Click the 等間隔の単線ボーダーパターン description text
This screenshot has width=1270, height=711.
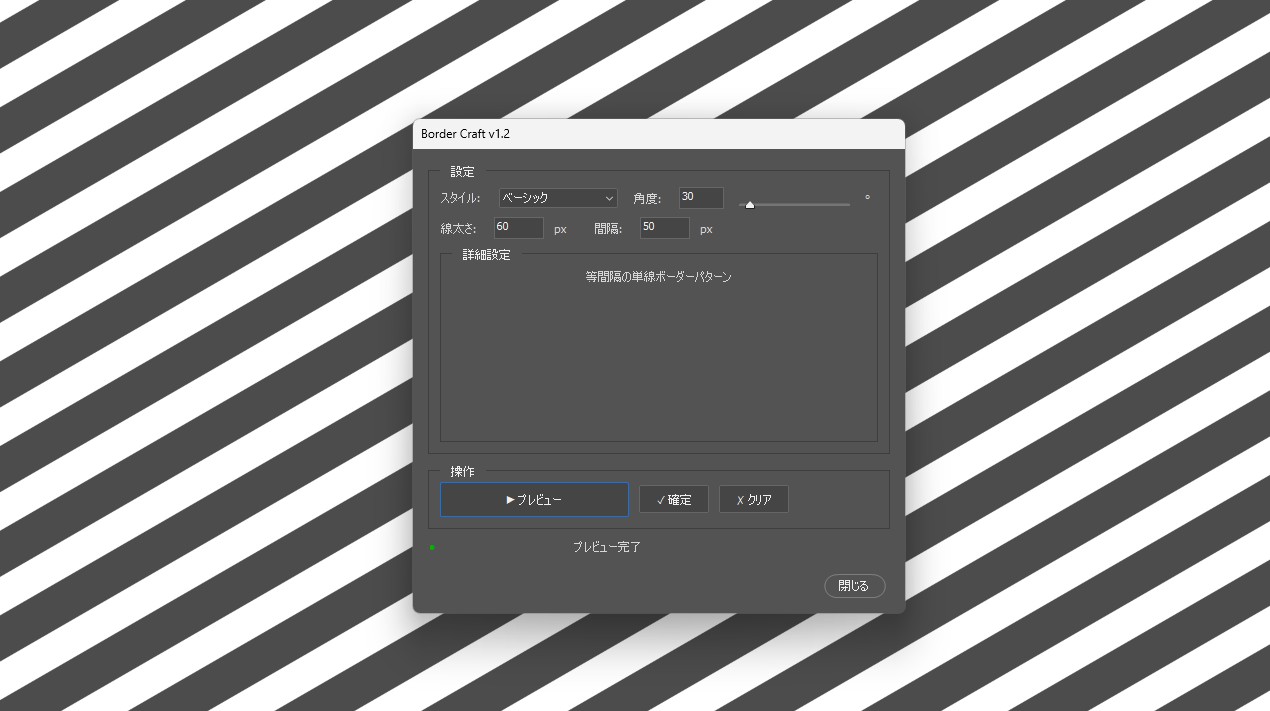coord(658,277)
